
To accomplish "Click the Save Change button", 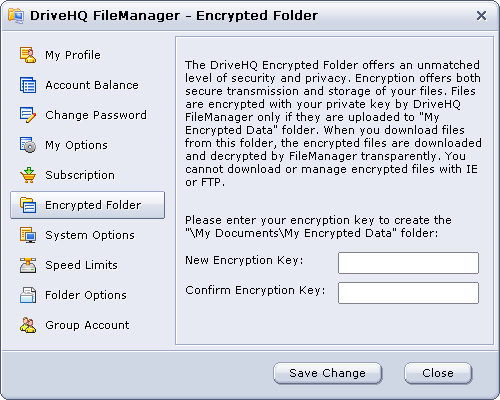I will coord(328,373).
